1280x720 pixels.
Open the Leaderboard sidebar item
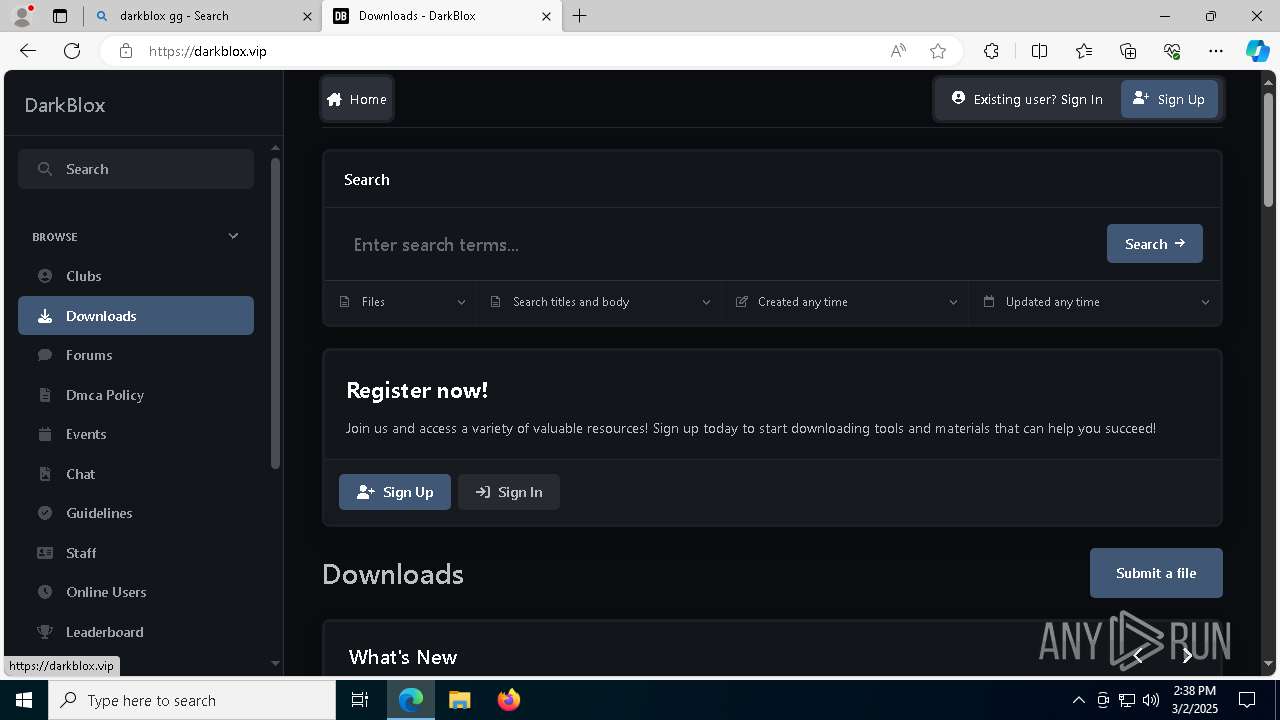tap(136, 632)
